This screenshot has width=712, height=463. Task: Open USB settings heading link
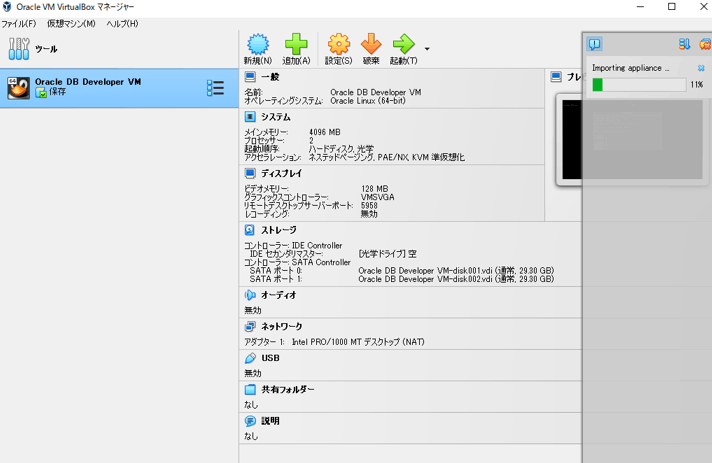point(270,358)
